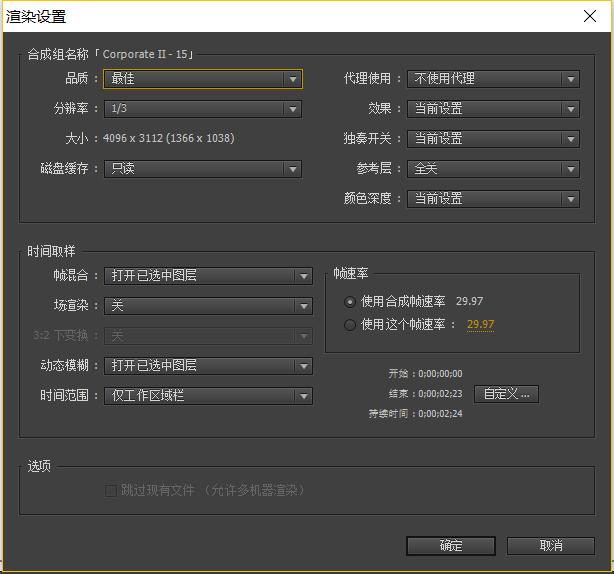
Task: Open the 分辨率 resolution dropdown
Action: 203,109
